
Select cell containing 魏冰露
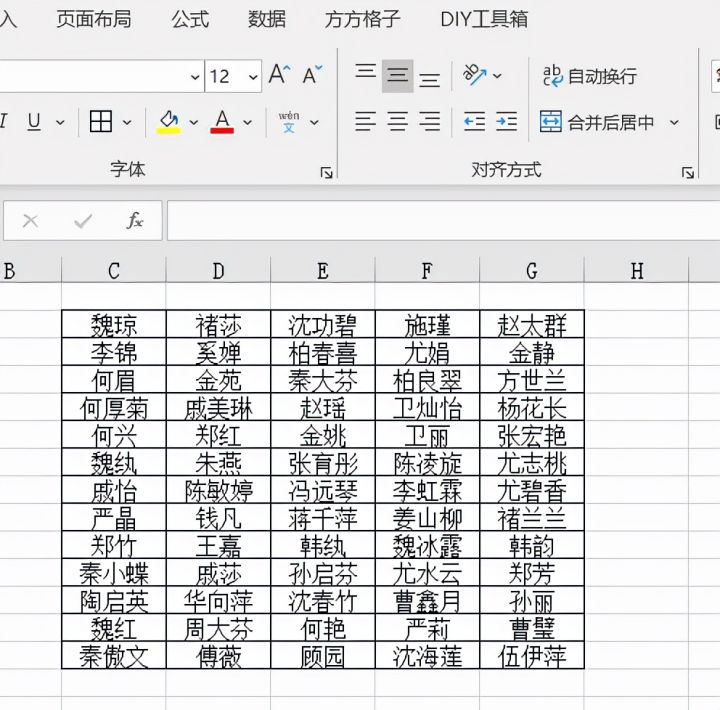pos(427,545)
